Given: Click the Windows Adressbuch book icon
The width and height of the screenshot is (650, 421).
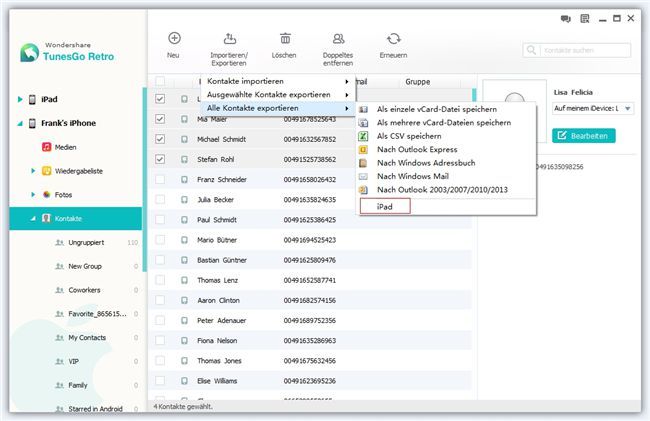Looking at the screenshot, I should pos(363,163).
